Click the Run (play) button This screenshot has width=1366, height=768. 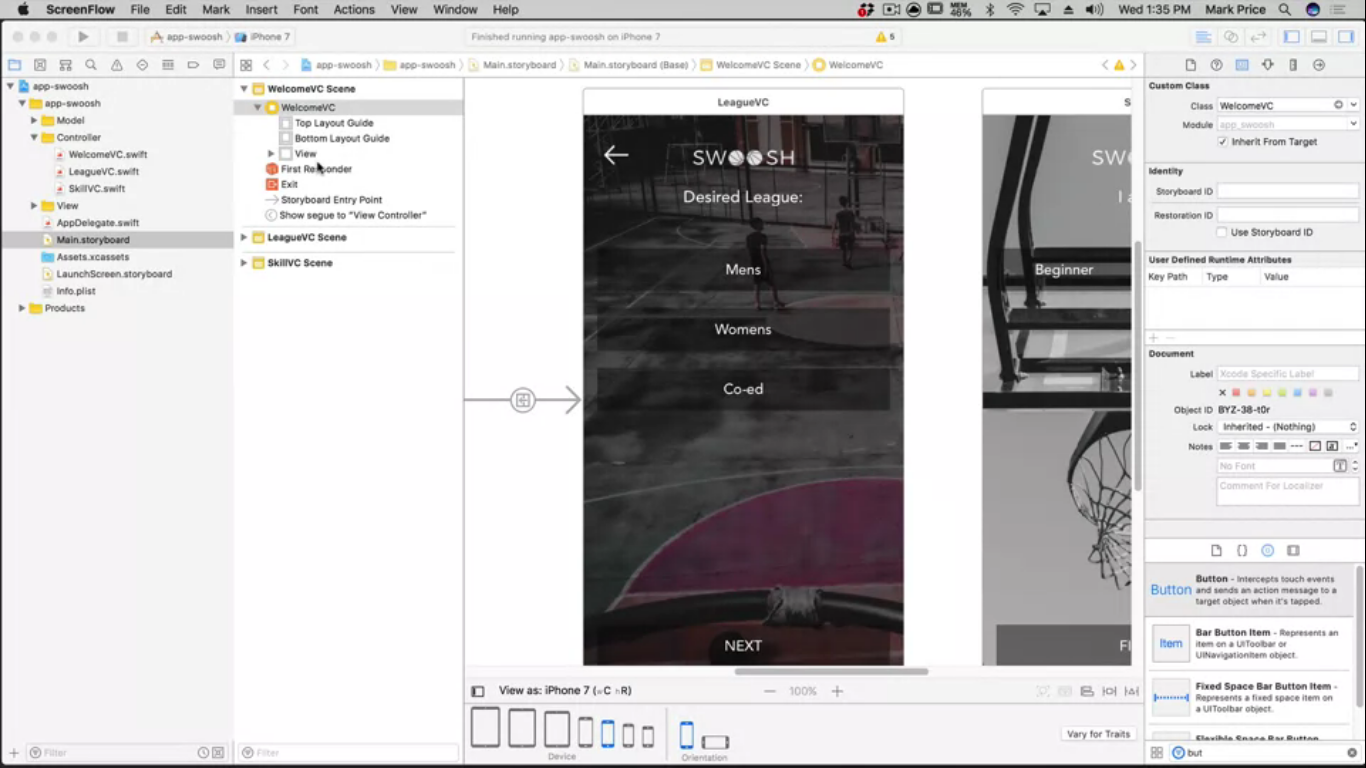(x=83, y=37)
